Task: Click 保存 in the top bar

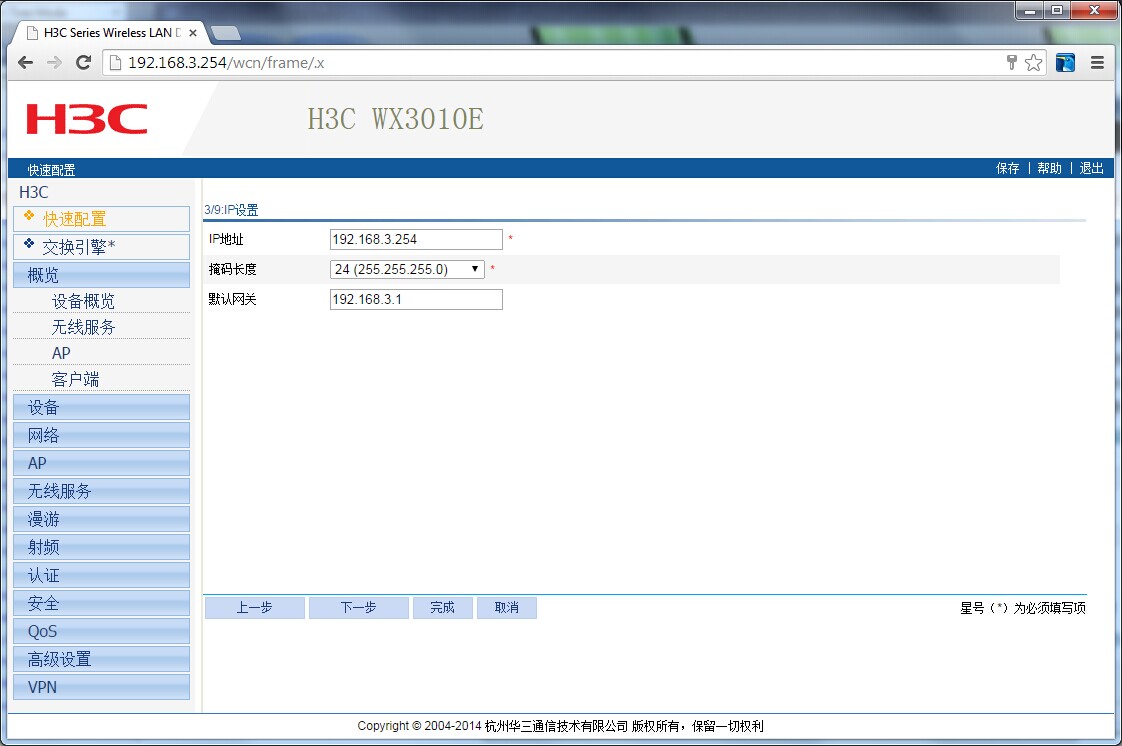Action: tap(1008, 168)
